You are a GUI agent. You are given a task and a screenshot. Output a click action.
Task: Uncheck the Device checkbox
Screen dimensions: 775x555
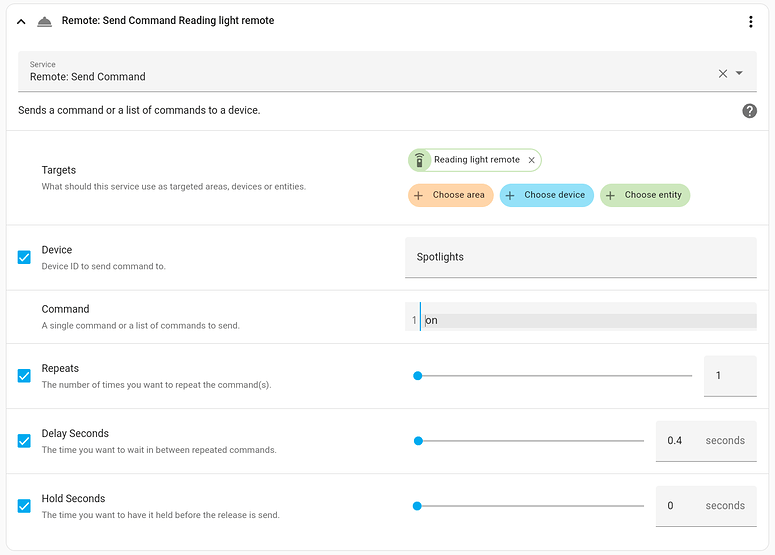(x=24, y=257)
